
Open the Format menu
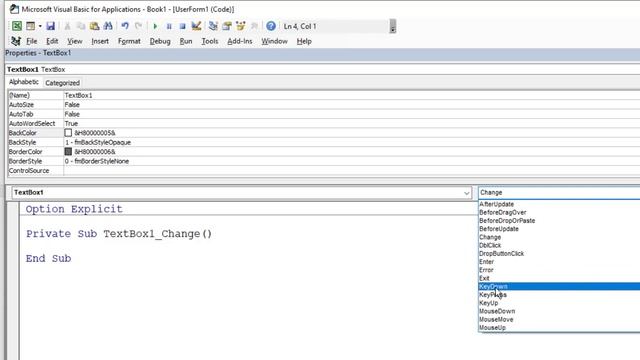point(129,41)
